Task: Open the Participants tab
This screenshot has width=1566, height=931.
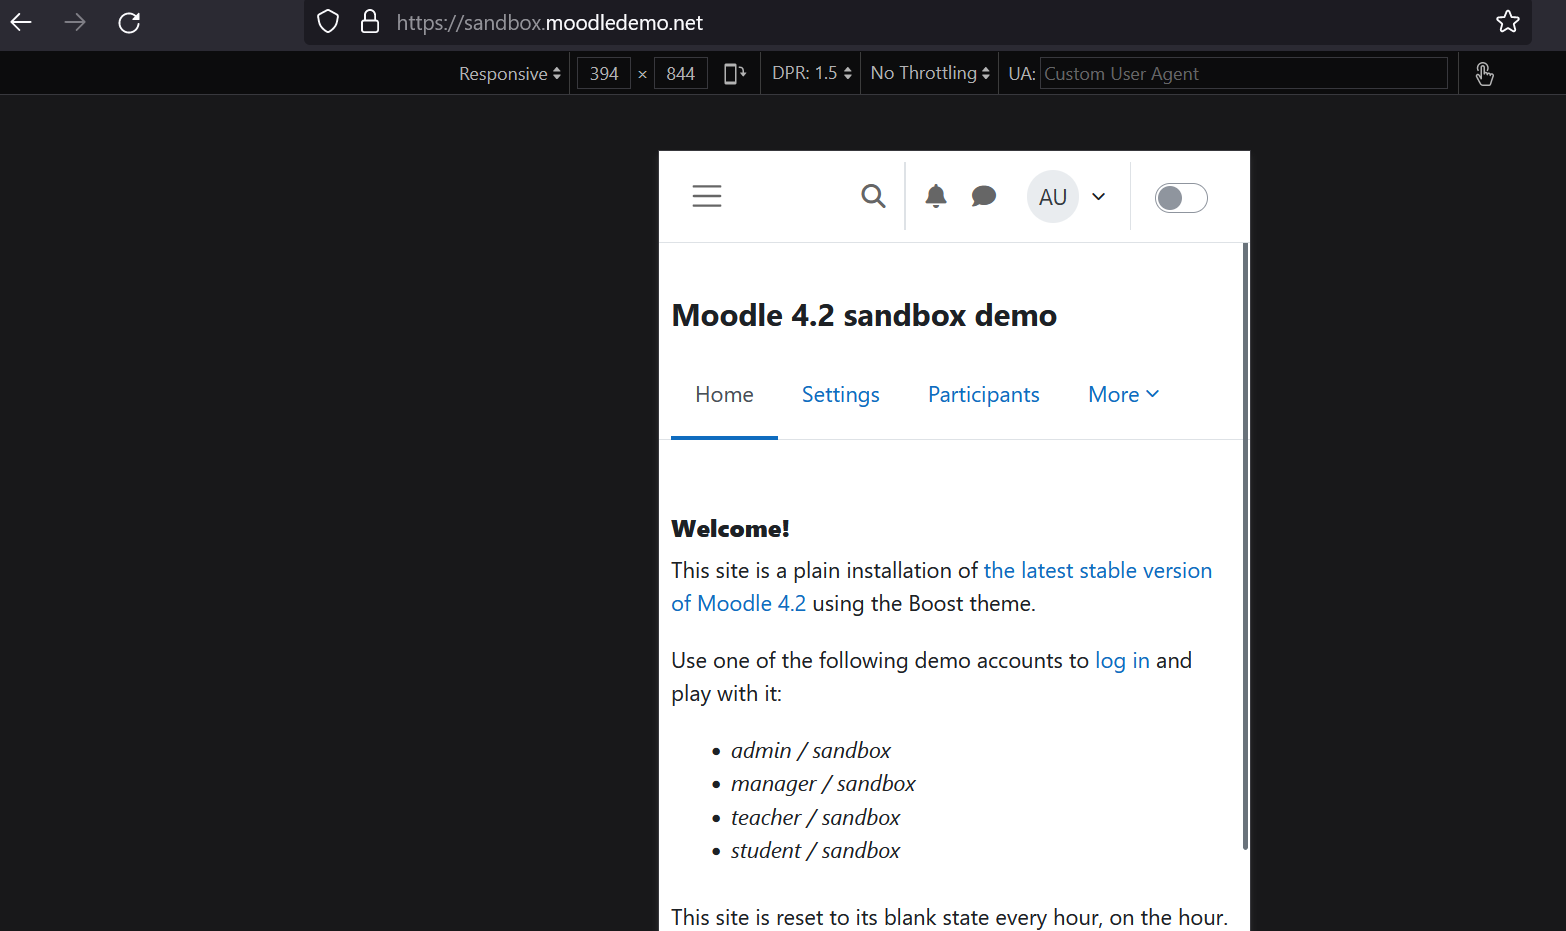Action: (984, 395)
